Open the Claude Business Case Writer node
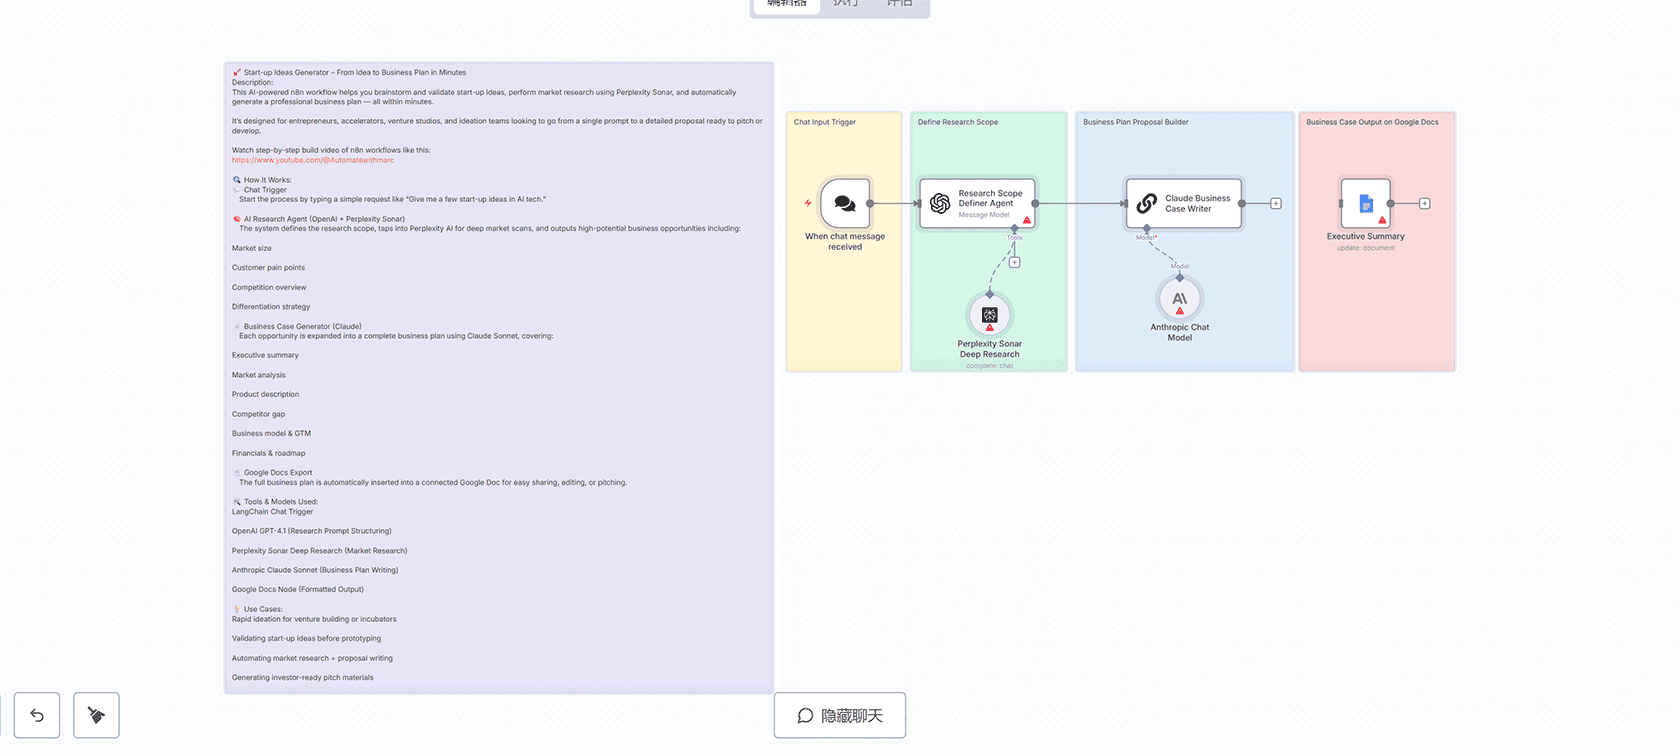 coord(1184,203)
